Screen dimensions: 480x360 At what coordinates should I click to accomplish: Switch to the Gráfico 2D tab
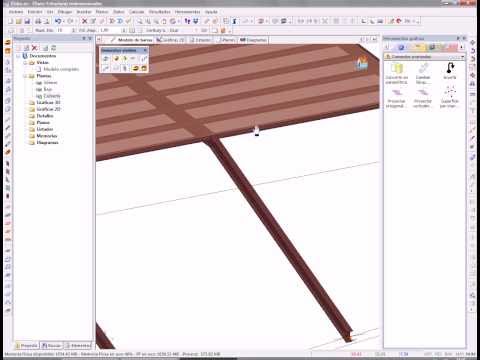coord(171,40)
